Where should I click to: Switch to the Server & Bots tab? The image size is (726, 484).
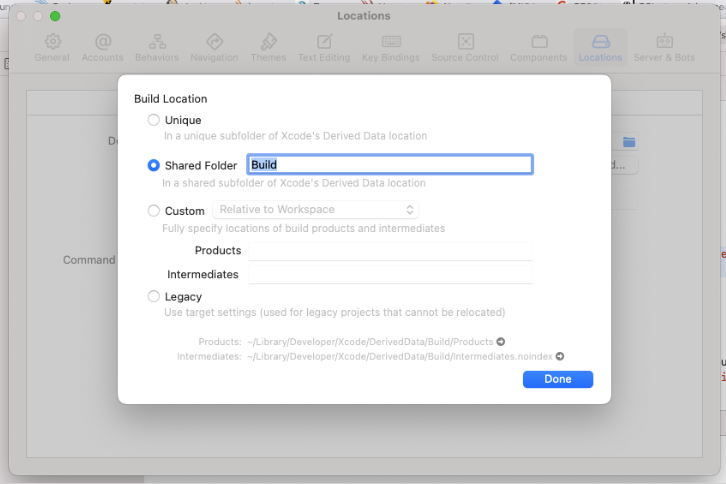tap(664, 42)
